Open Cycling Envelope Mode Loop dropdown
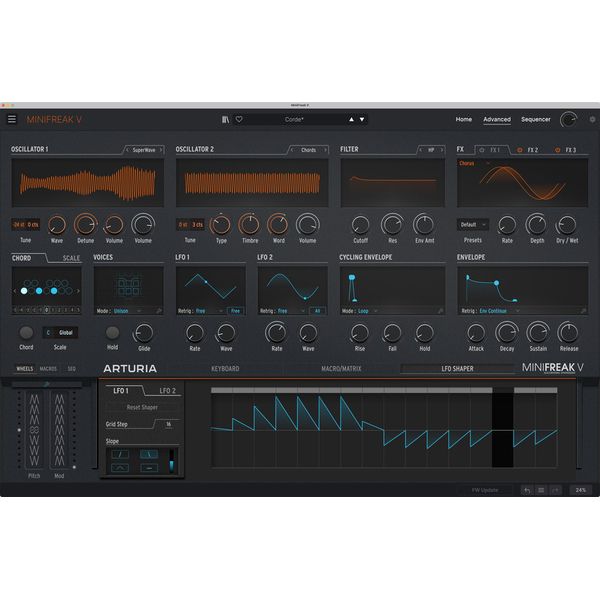 pos(367,311)
